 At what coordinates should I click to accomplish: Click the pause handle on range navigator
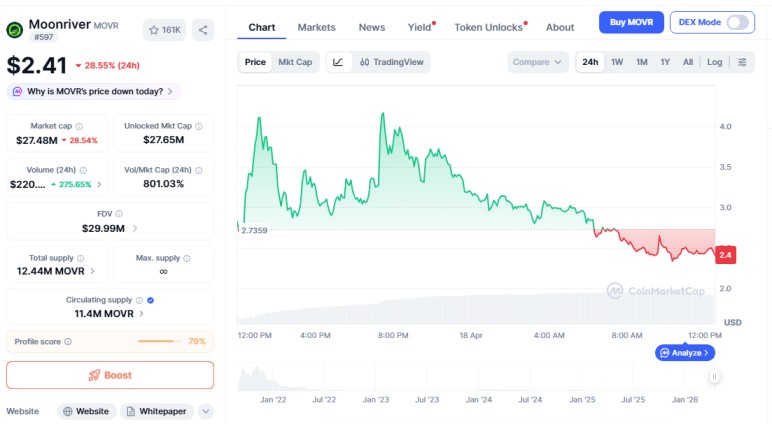(x=714, y=377)
